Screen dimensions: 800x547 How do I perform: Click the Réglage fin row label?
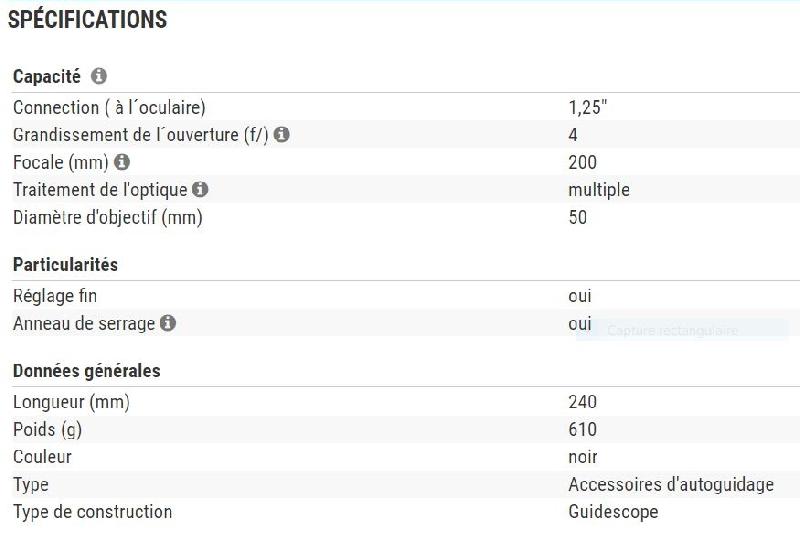(55, 296)
